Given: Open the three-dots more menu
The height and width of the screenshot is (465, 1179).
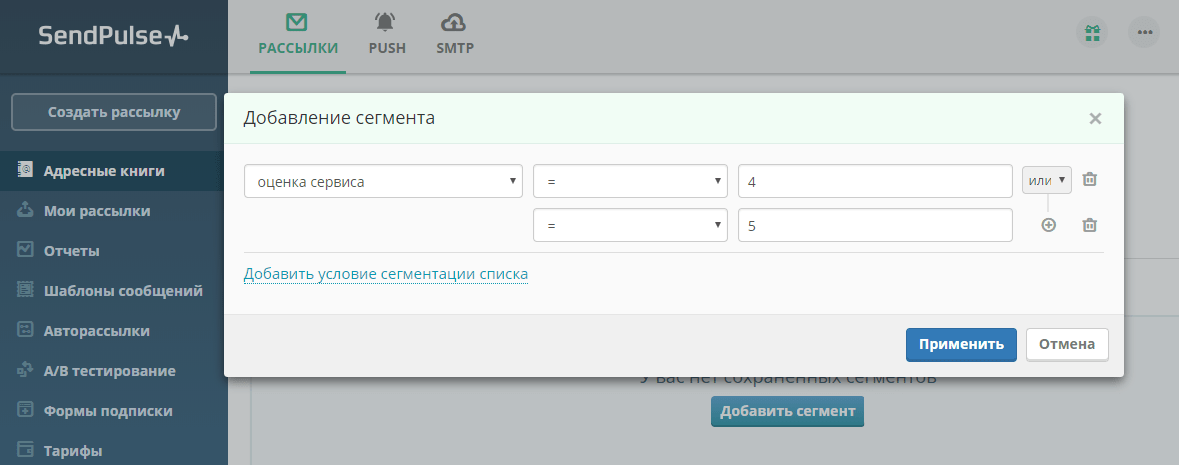Looking at the screenshot, I should [1144, 32].
